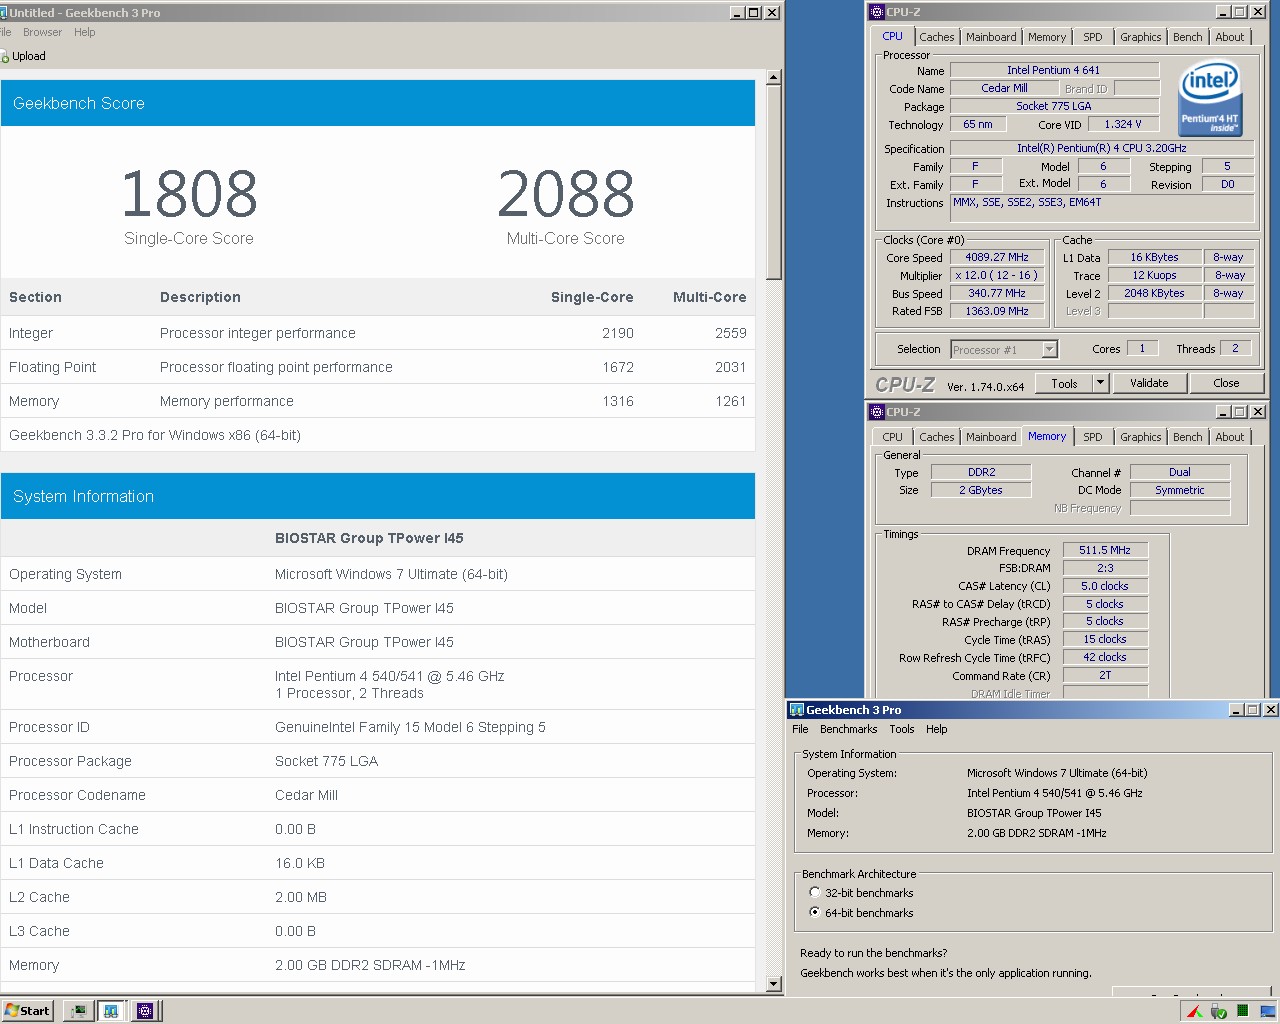
Task: Click the Memory Type value DDR2
Action: [x=981, y=472]
